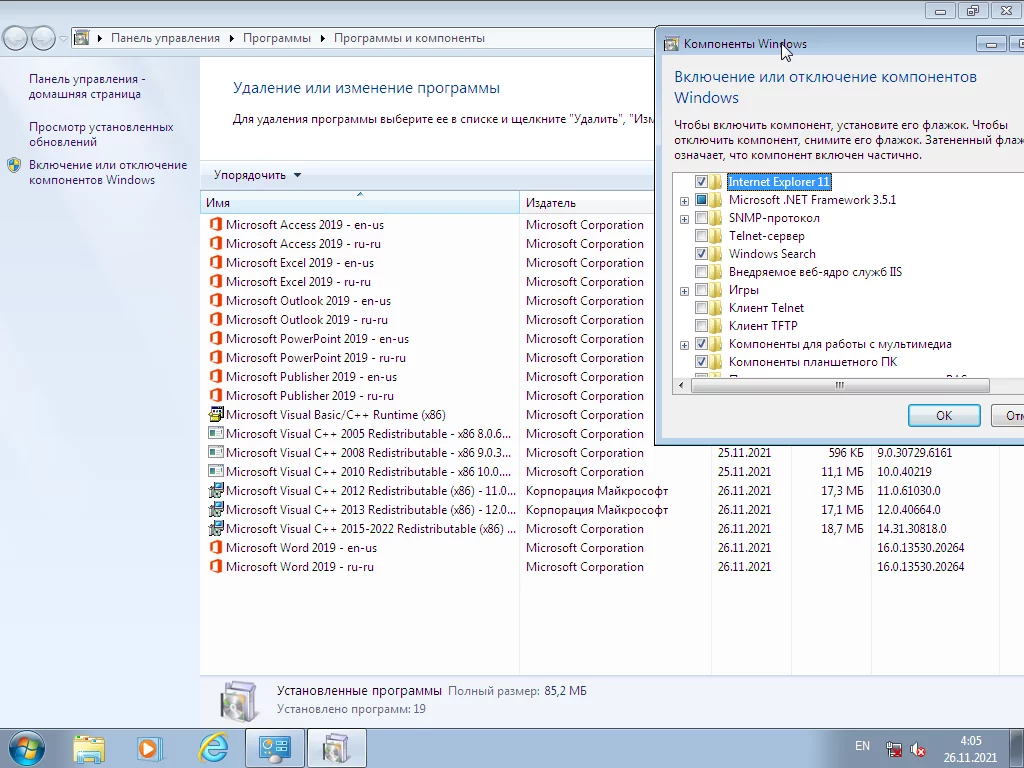Check the Игры component checkbox
The image size is (1024, 768).
click(701, 289)
